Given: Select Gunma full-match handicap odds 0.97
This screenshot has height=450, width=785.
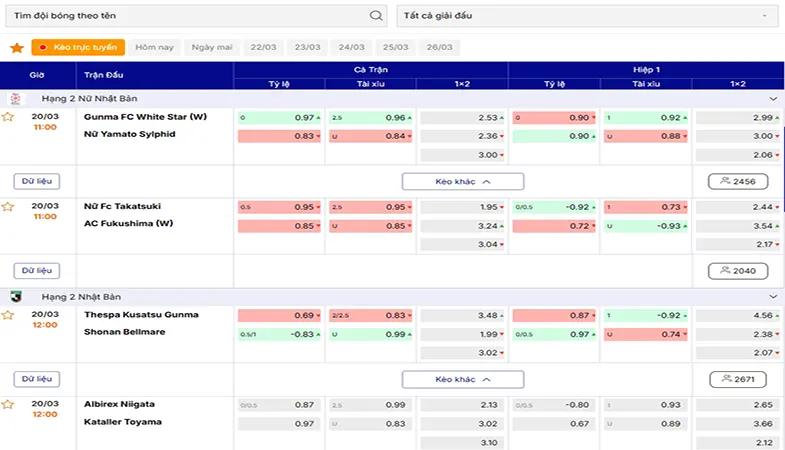Looking at the screenshot, I should [279, 118].
